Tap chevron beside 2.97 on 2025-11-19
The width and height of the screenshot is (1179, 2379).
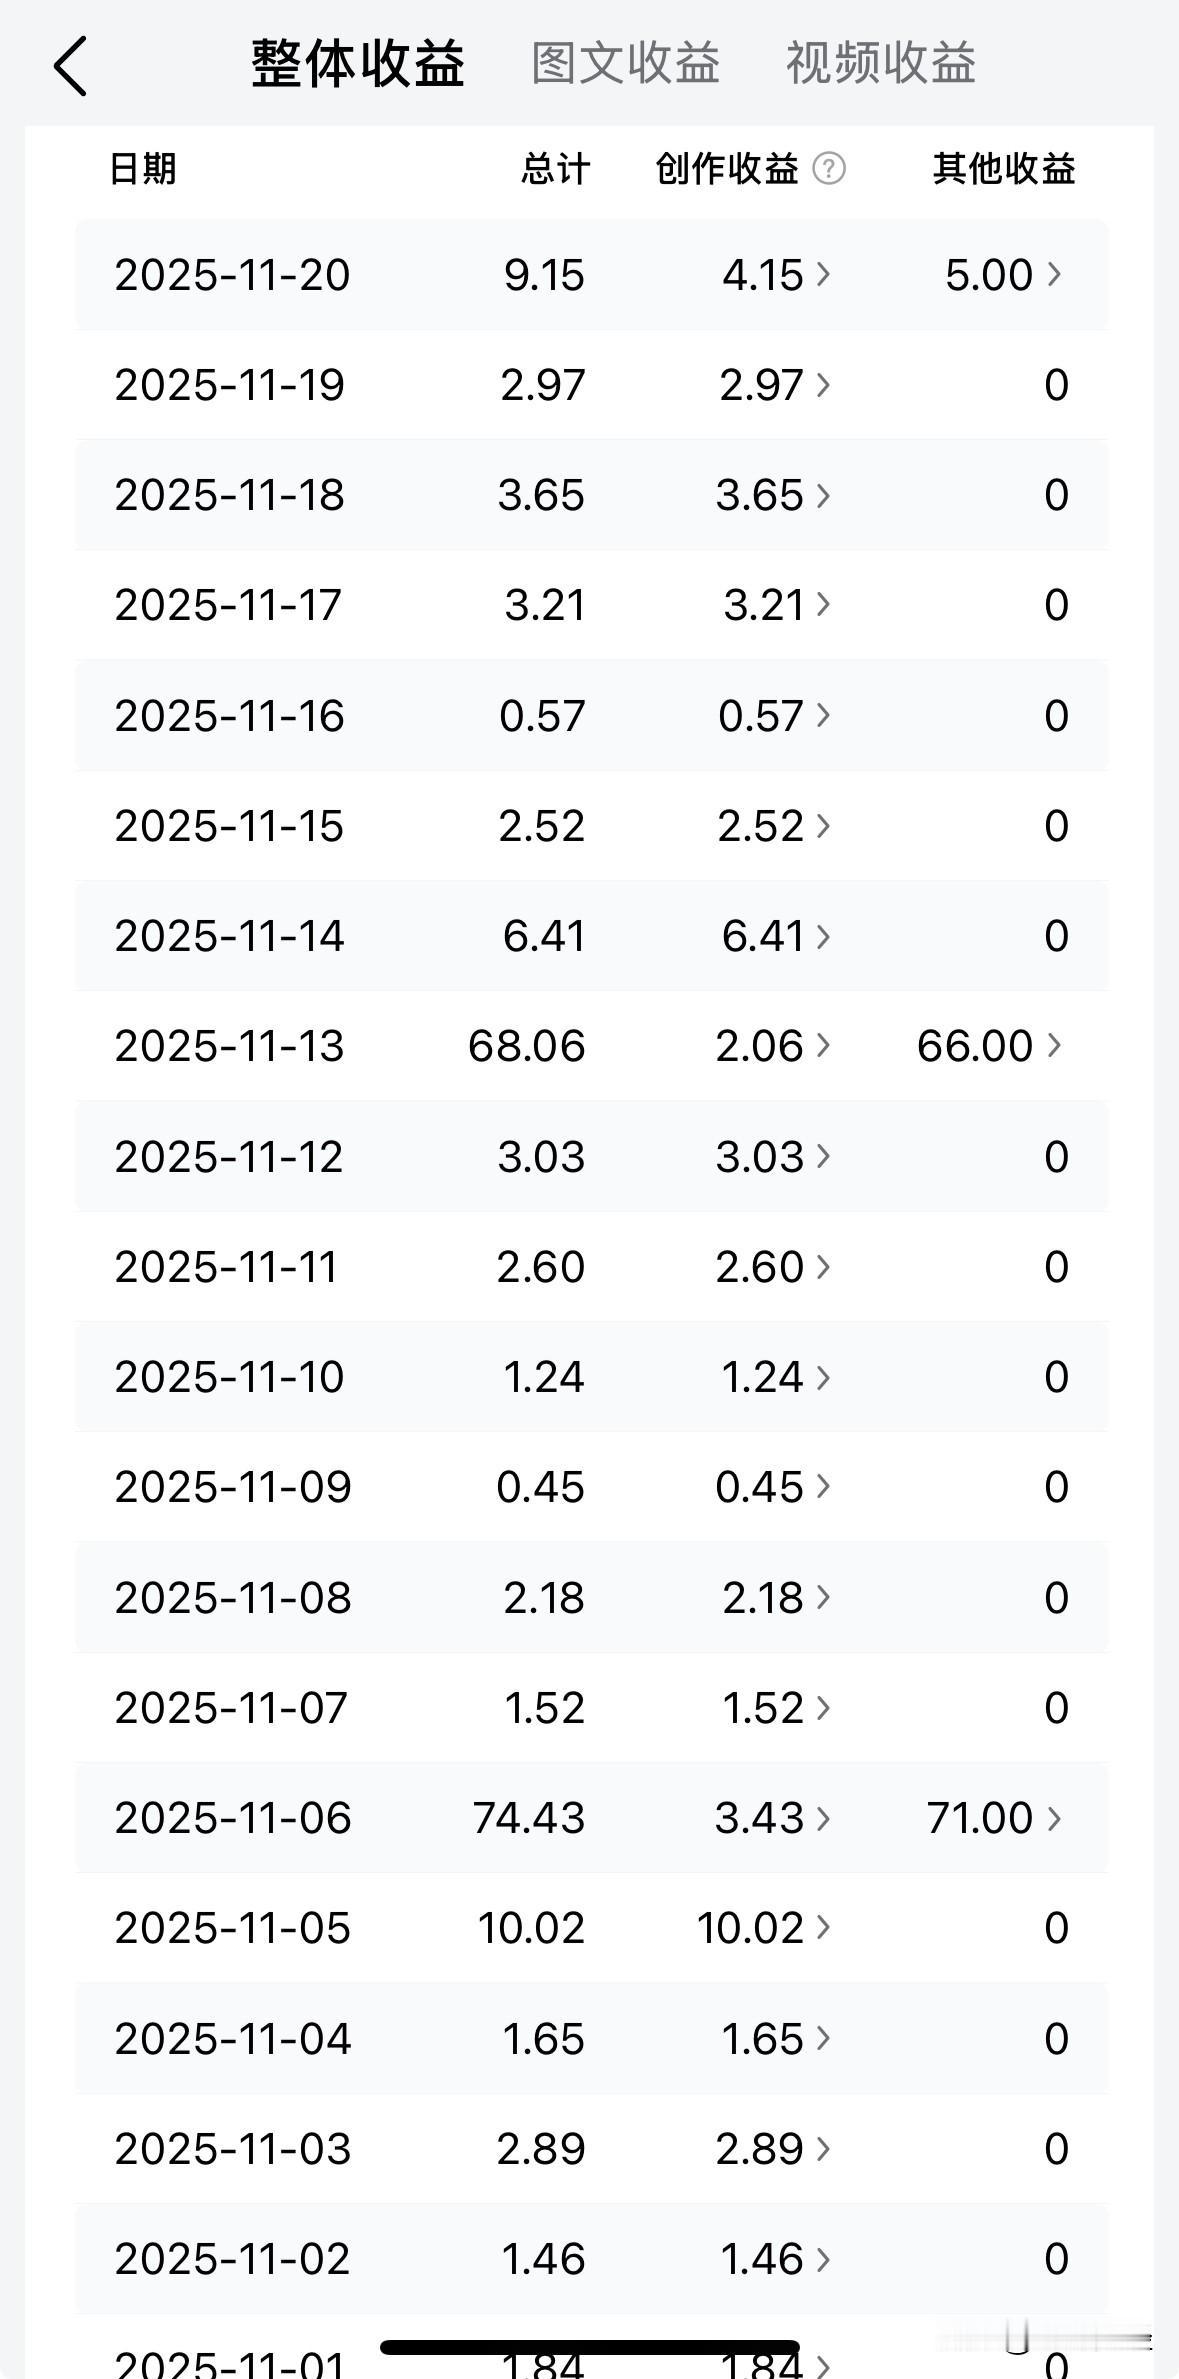823,385
